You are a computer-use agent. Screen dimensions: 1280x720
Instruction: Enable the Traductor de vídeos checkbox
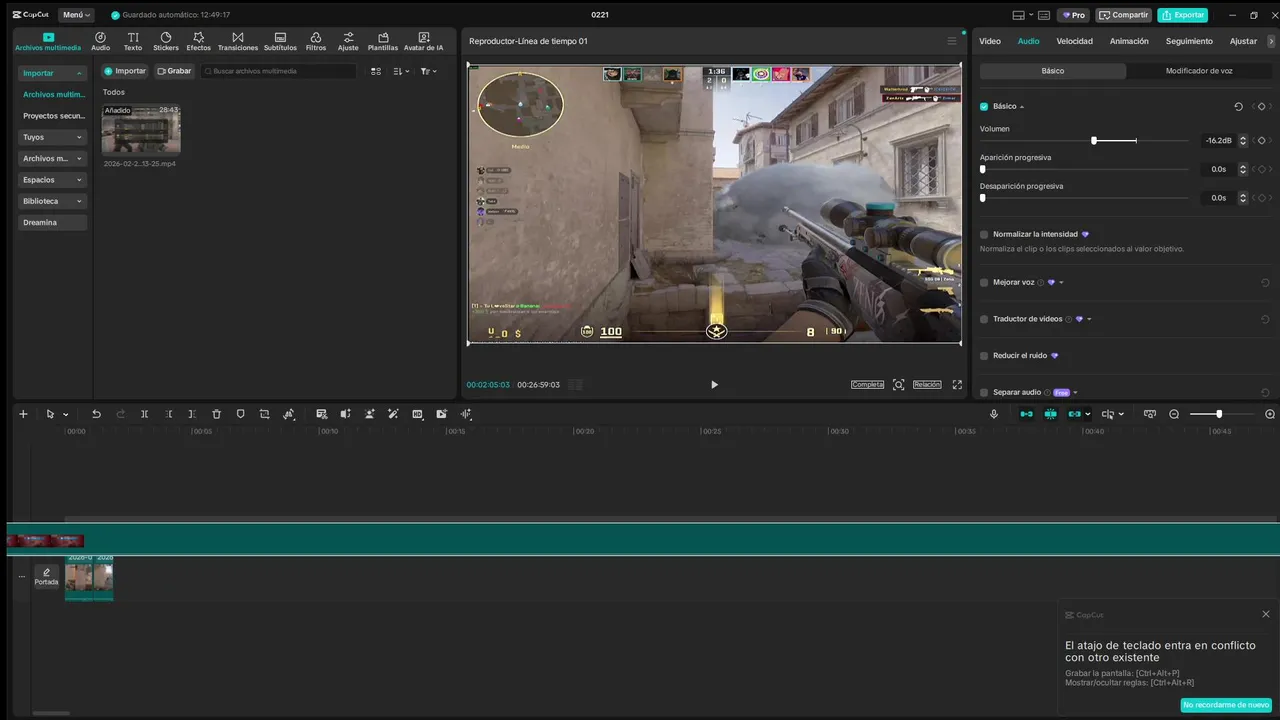tap(984, 319)
